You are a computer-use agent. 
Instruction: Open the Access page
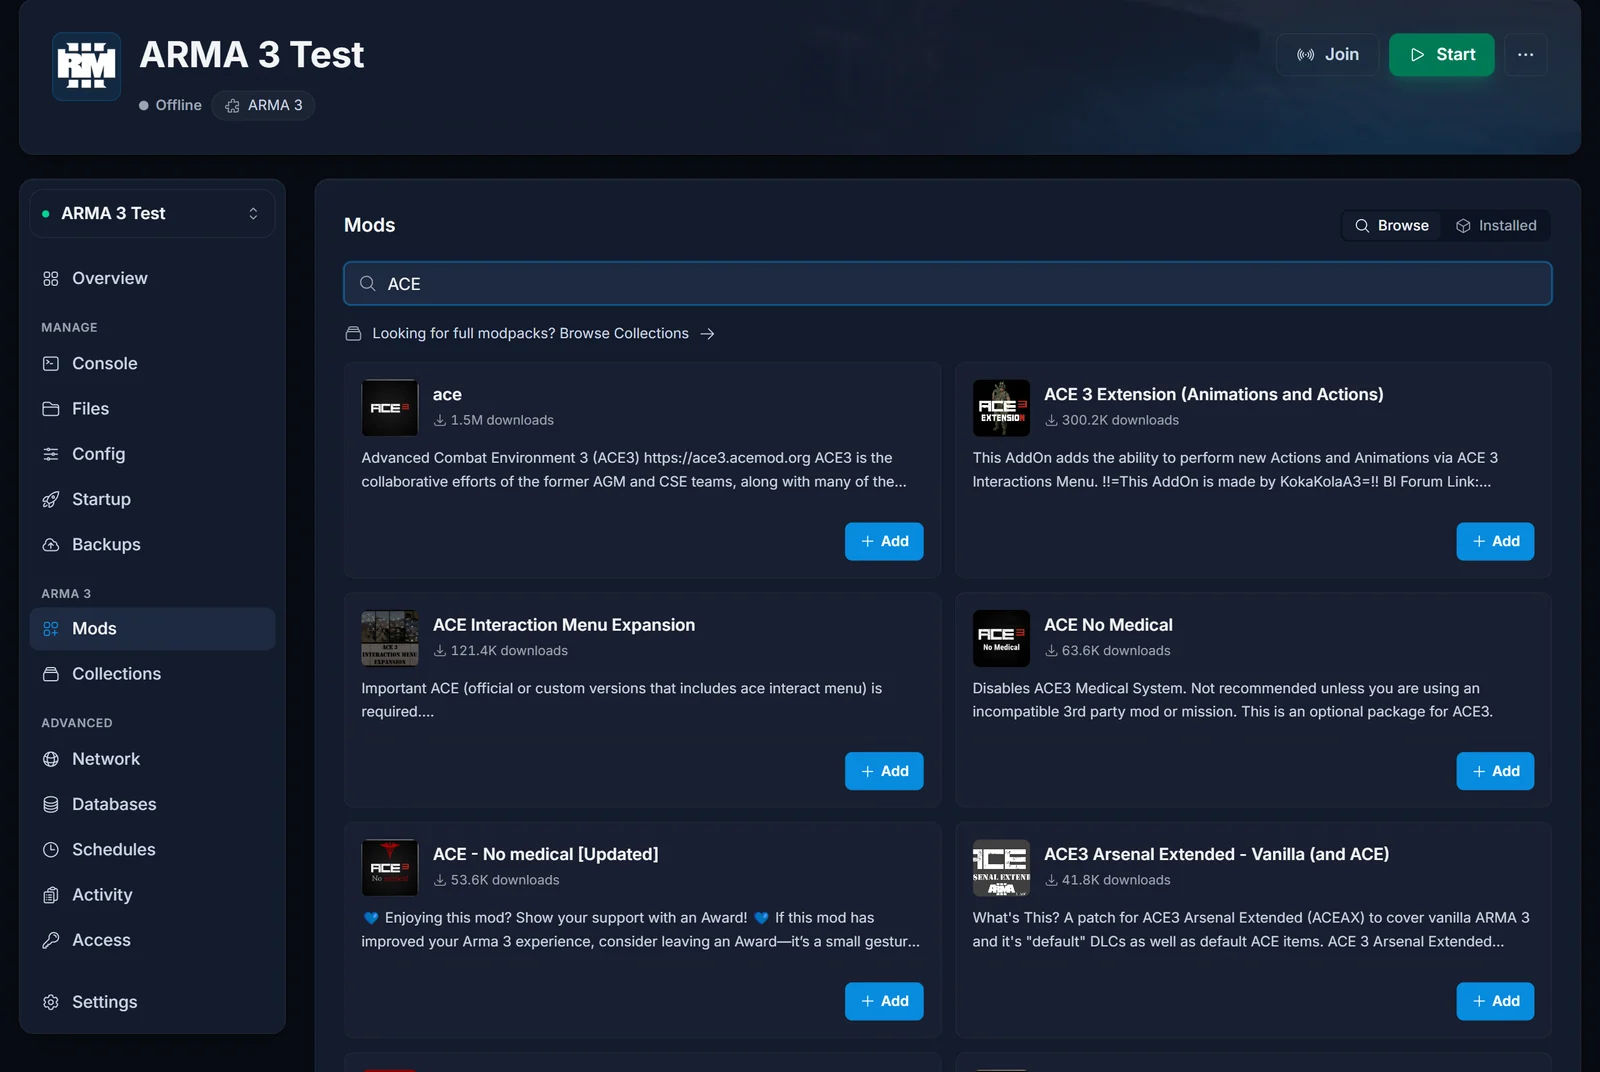pos(152,940)
